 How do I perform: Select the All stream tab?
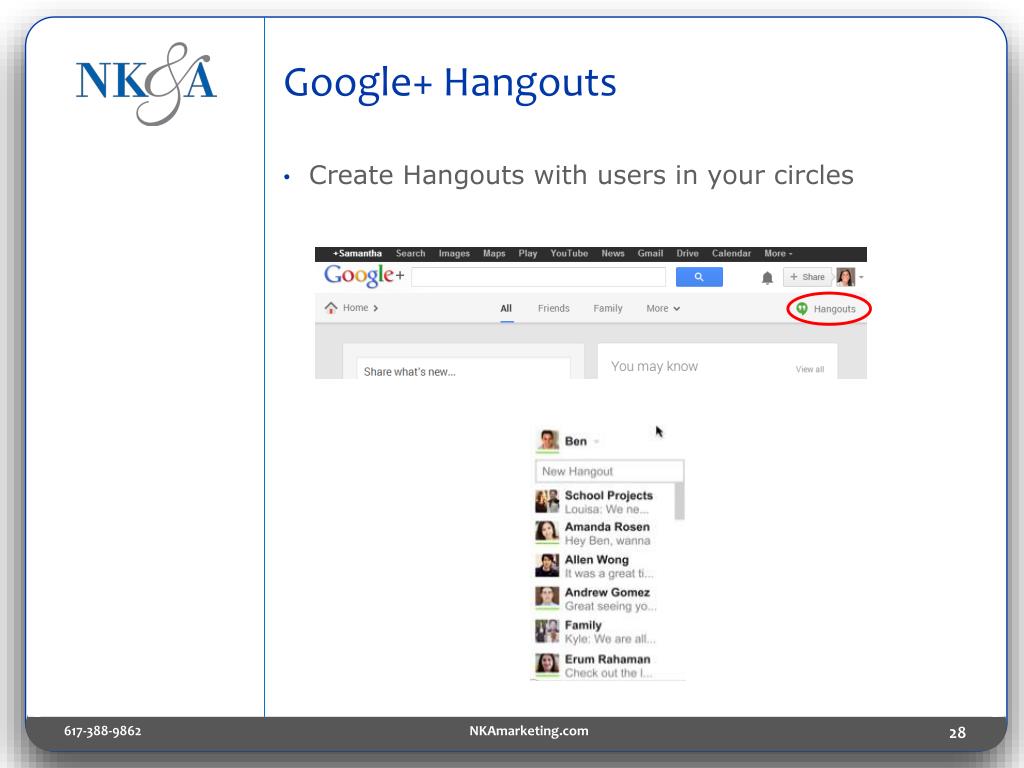coord(506,308)
